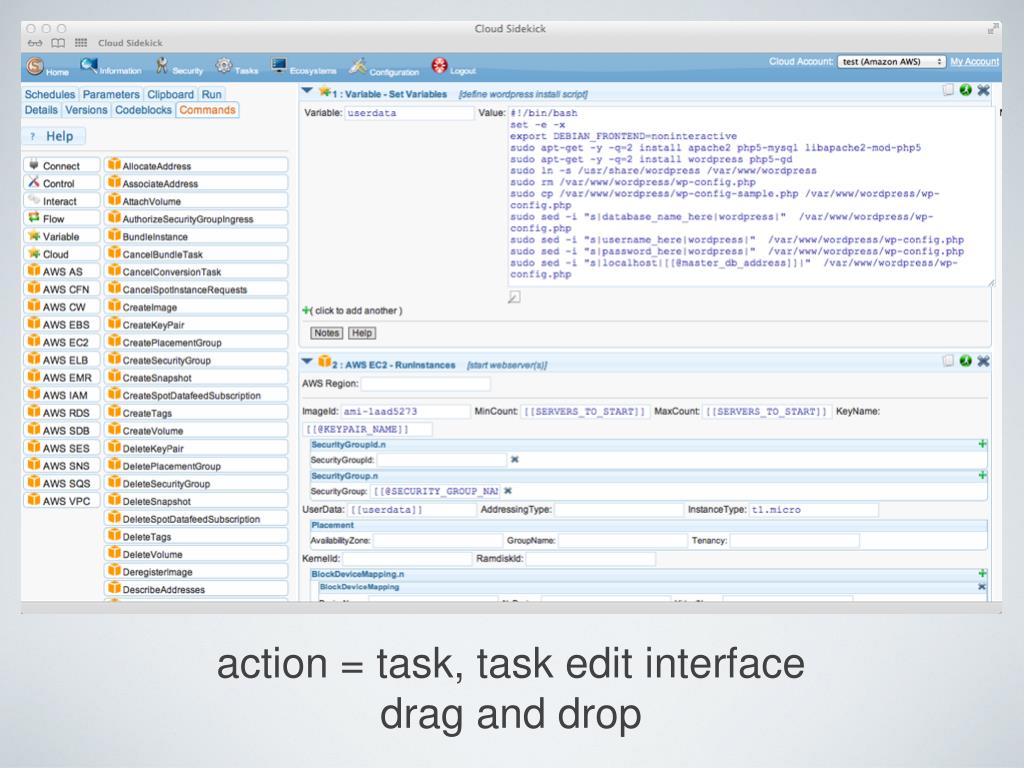Open the Home navigation icon
This screenshot has width=1024, height=768.
[x=35, y=66]
